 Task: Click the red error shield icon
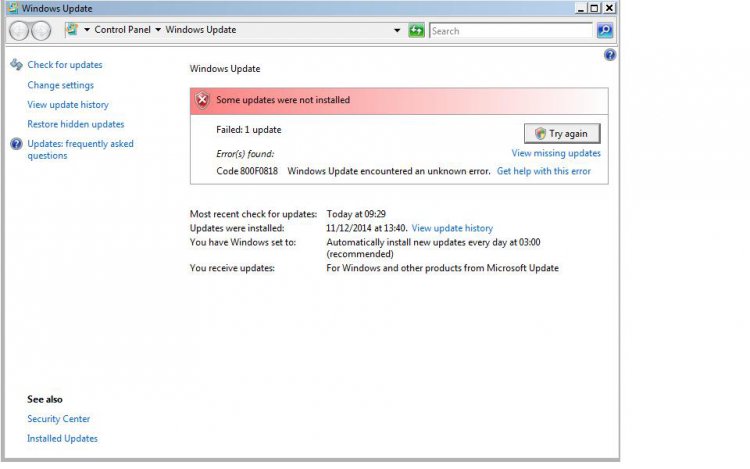[202, 100]
